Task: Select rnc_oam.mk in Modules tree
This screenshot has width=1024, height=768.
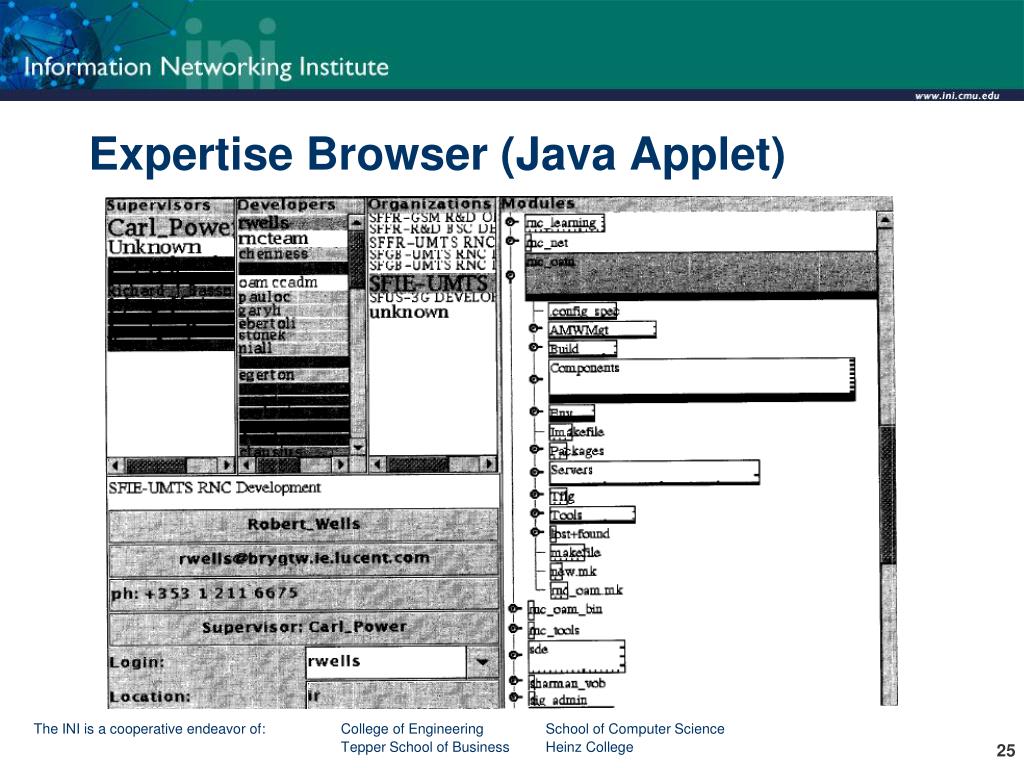Action: pos(586,590)
